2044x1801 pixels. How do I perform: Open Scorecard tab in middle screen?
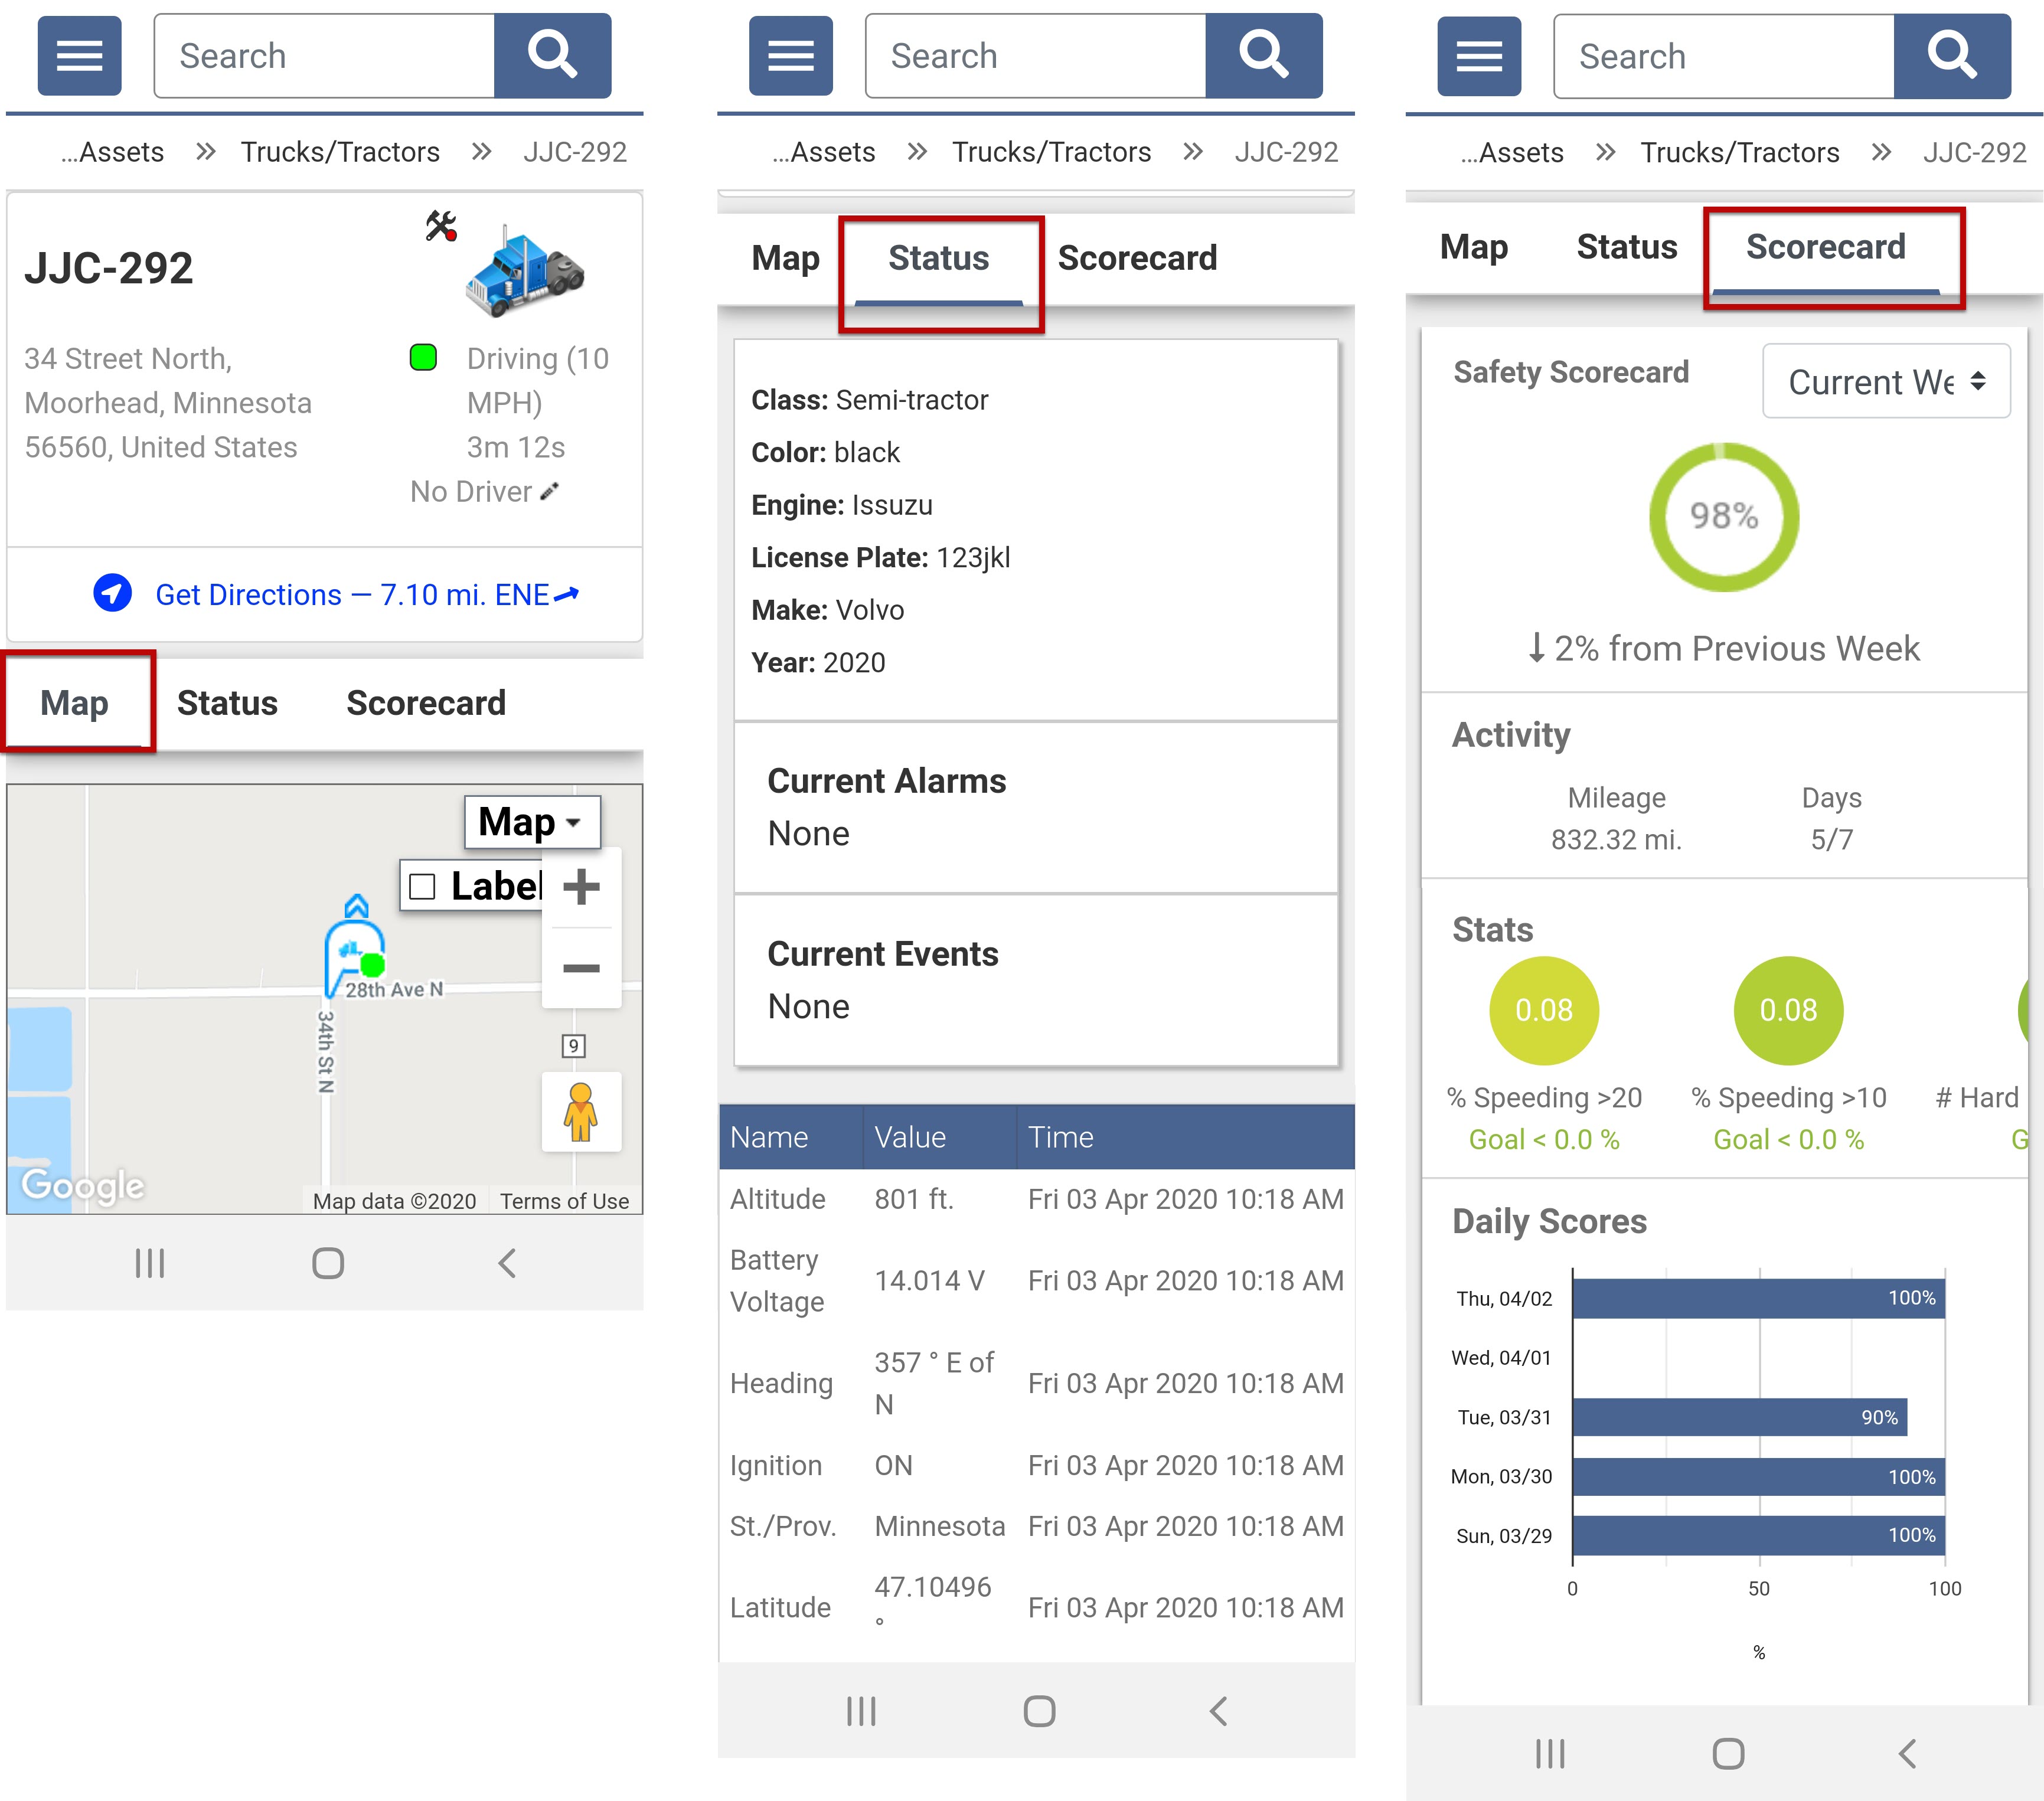tap(1137, 258)
